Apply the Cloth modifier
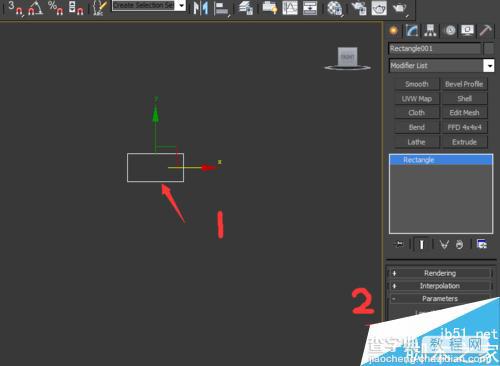500x366 pixels. (x=417, y=113)
